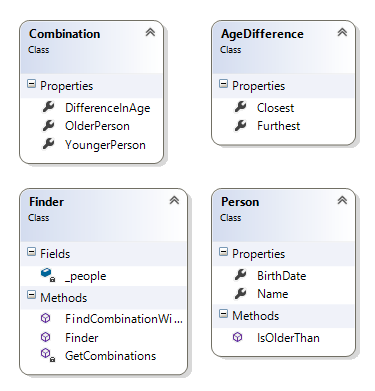The image size is (375, 391).
Task: Click the Person class title
Action: (240, 202)
